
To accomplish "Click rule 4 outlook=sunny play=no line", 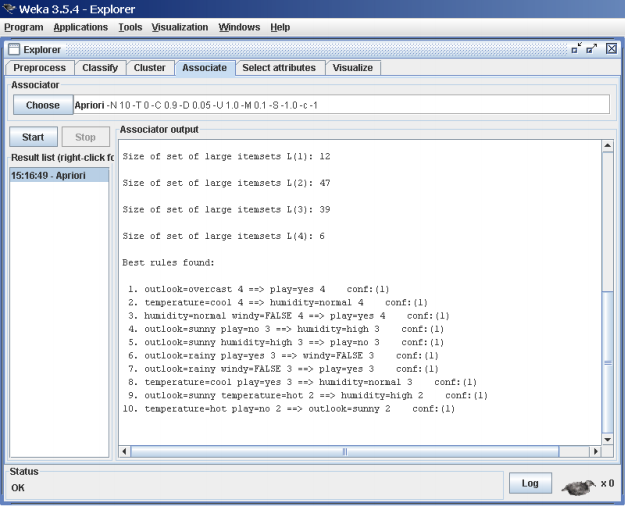I will tap(286, 329).
